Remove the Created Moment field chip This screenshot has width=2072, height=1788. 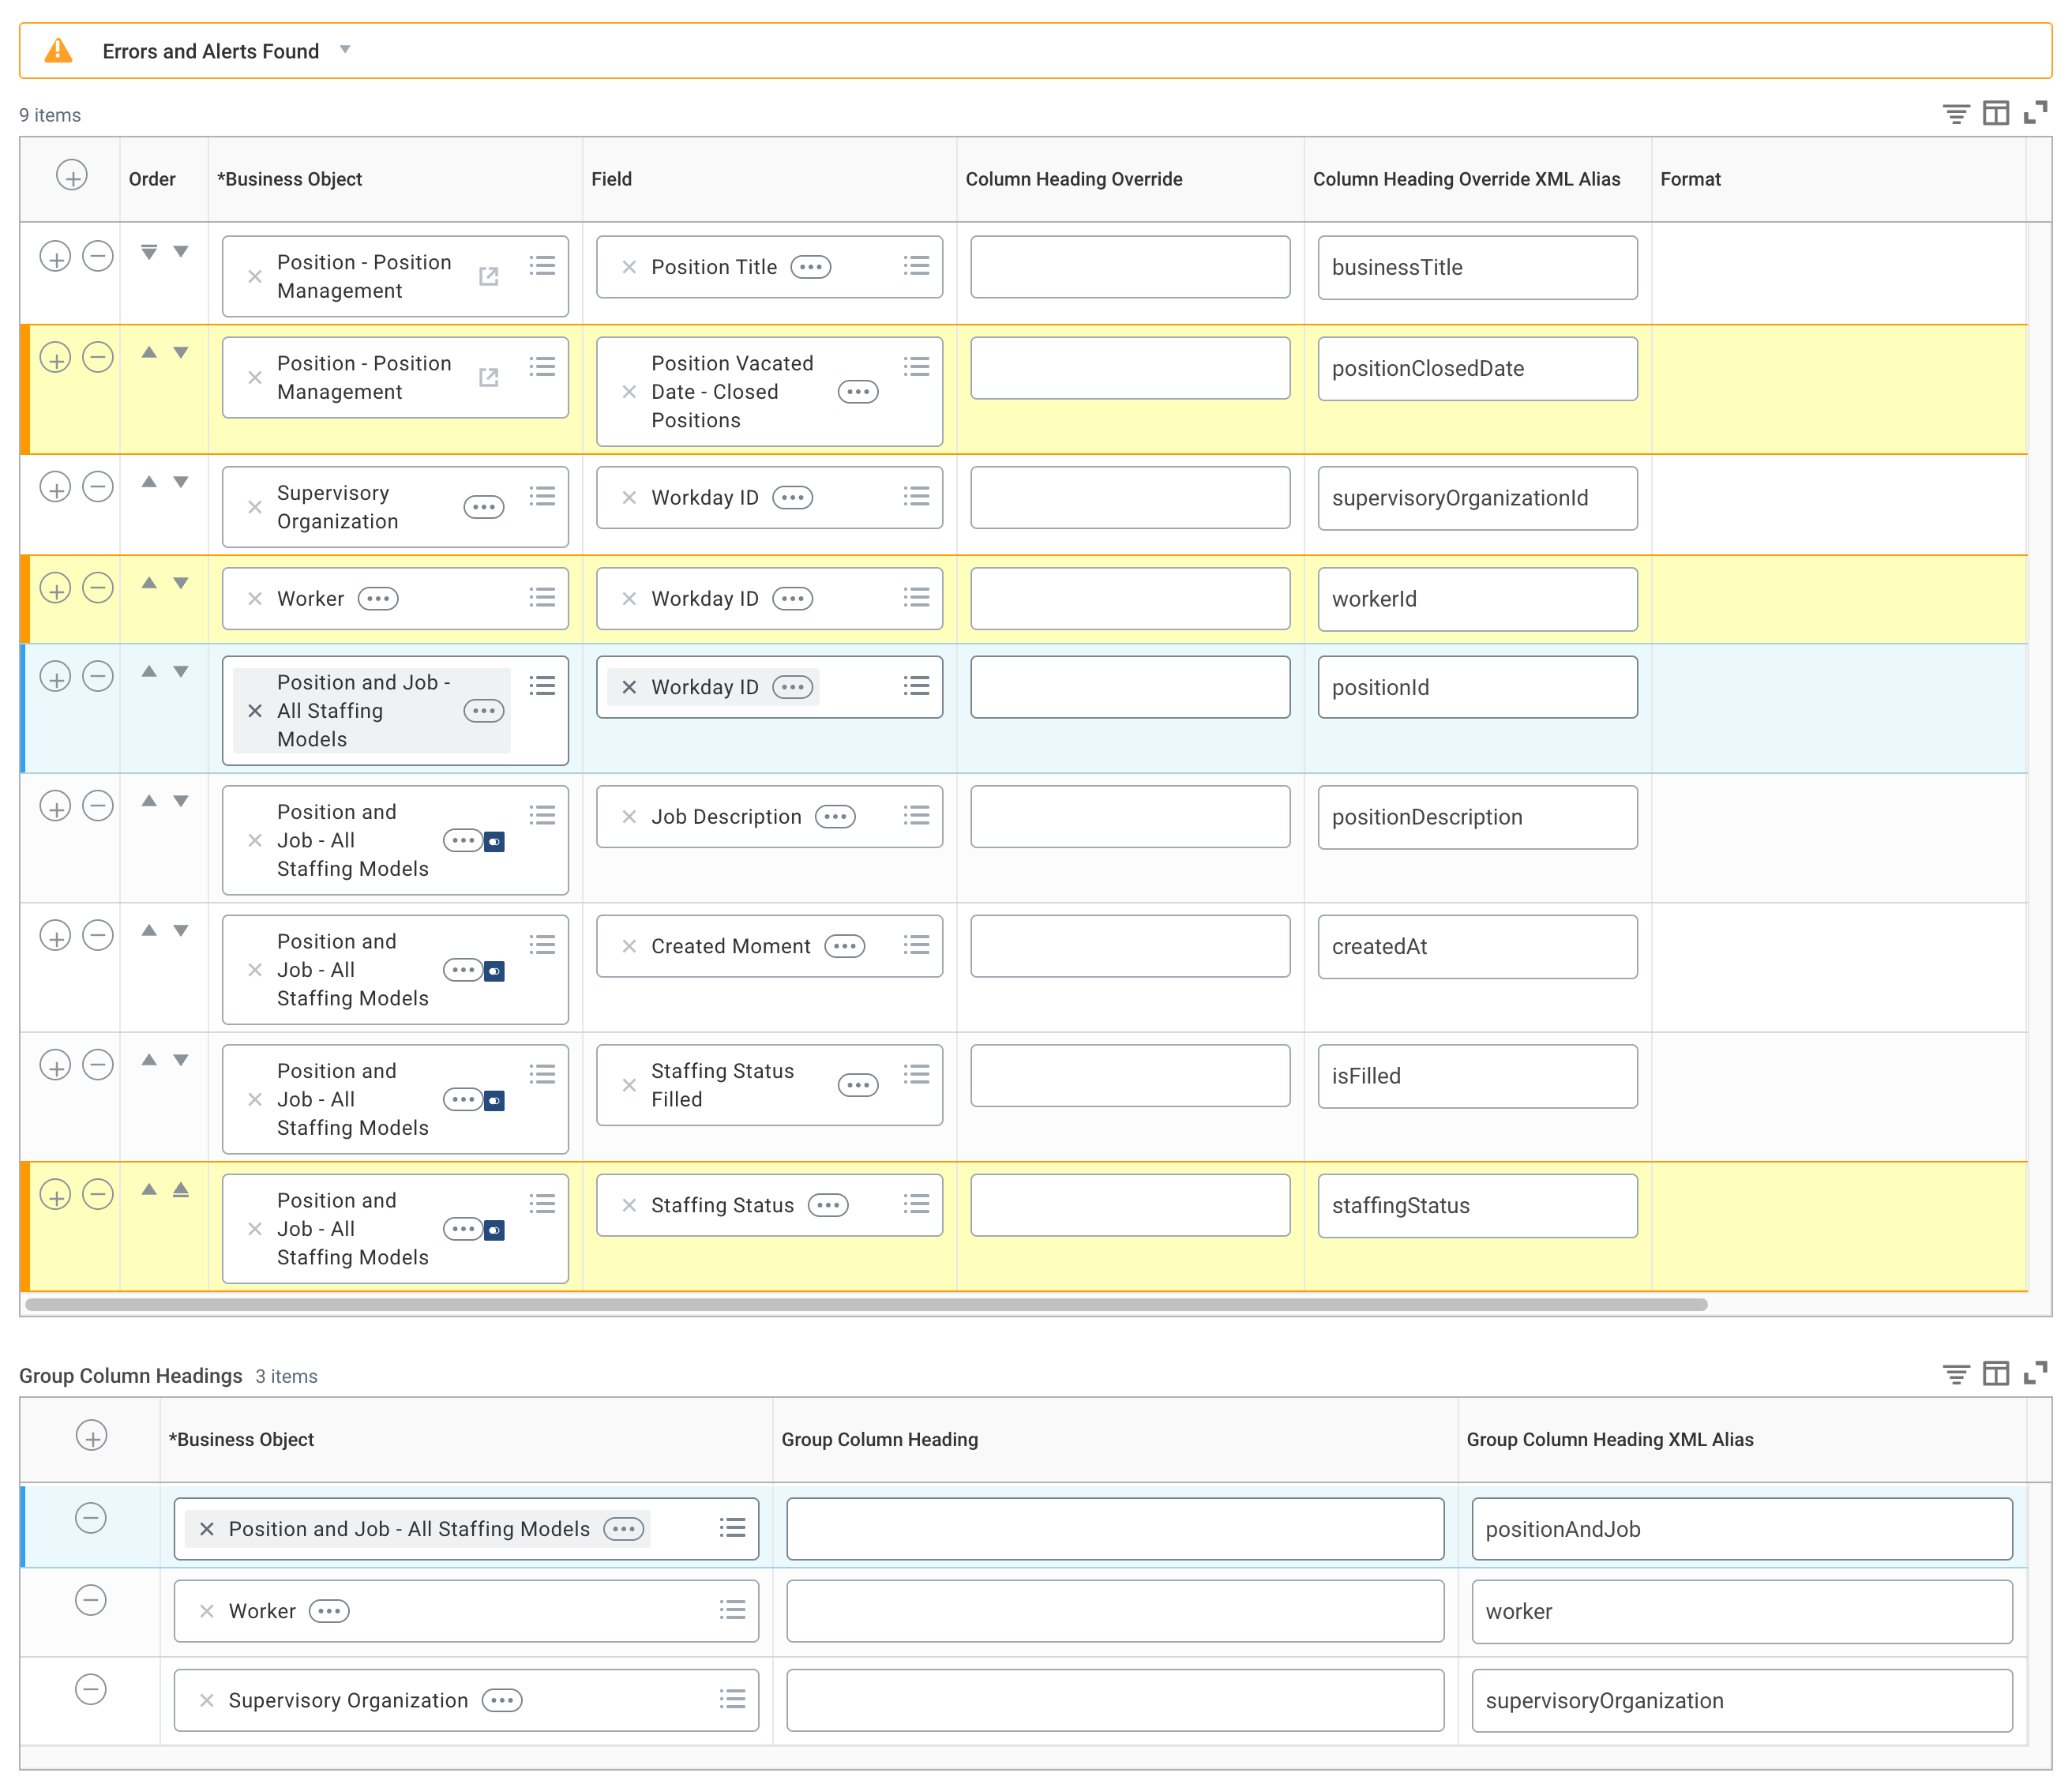click(x=629, y=946)
